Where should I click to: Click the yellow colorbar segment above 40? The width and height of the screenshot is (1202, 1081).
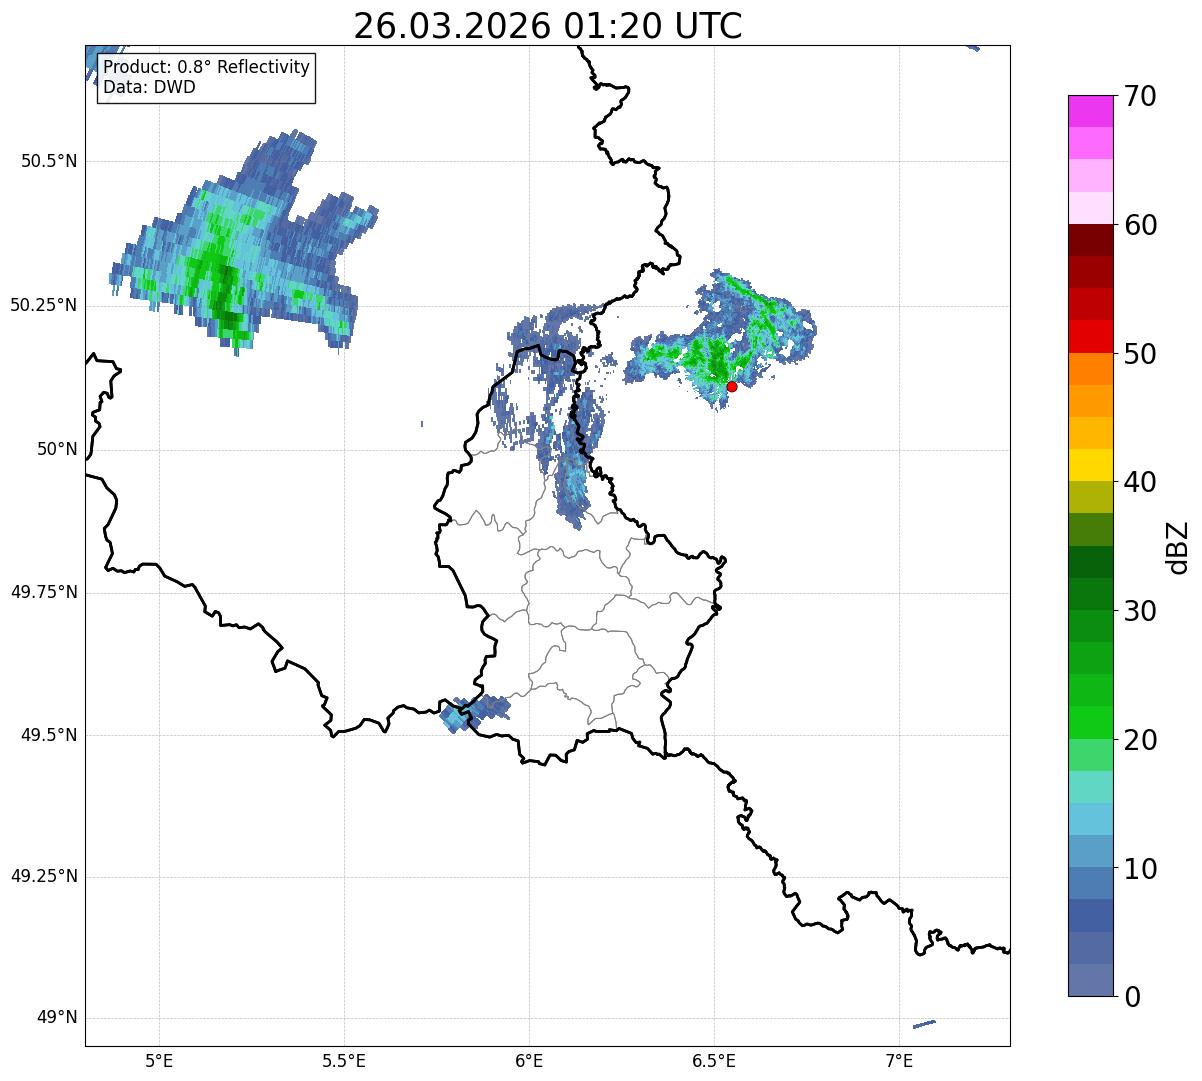[x=1090, y=465]
